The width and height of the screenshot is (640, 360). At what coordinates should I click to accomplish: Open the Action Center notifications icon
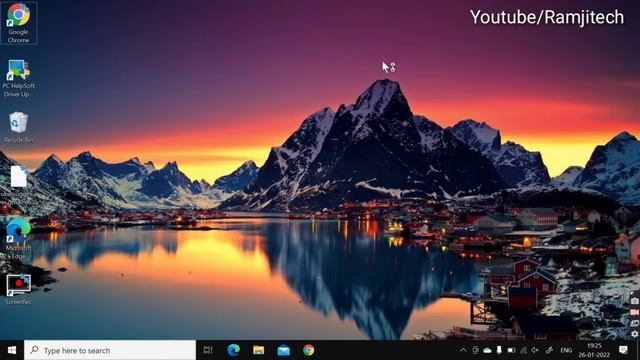coord(623,350)
